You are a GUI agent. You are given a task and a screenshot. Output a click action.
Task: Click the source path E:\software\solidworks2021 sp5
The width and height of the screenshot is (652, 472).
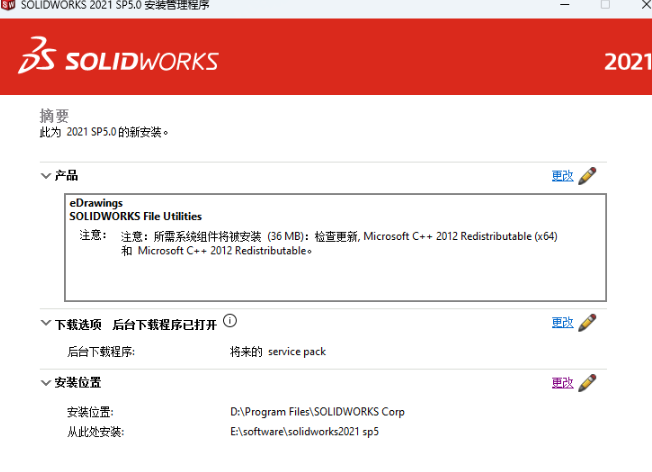pos(304,432)
